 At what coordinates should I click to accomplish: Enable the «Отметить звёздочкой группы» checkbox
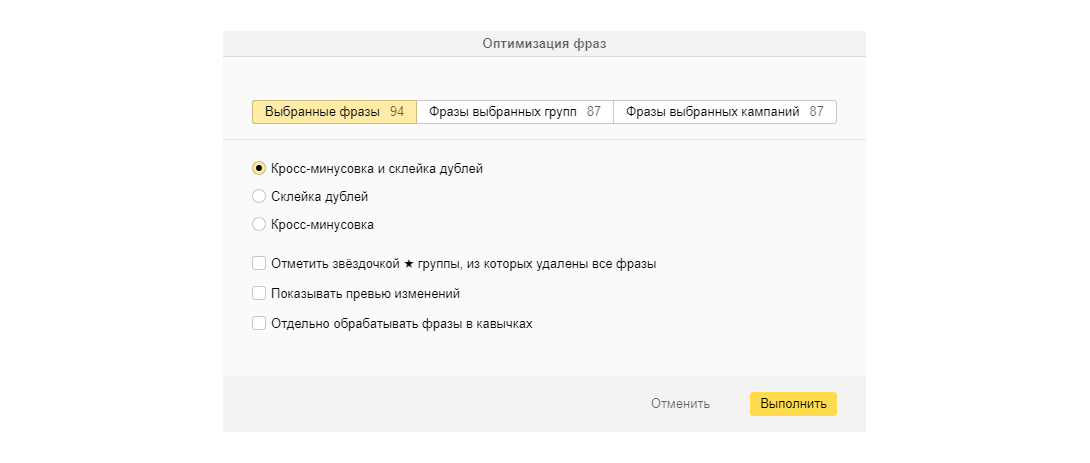pos(259,264)
